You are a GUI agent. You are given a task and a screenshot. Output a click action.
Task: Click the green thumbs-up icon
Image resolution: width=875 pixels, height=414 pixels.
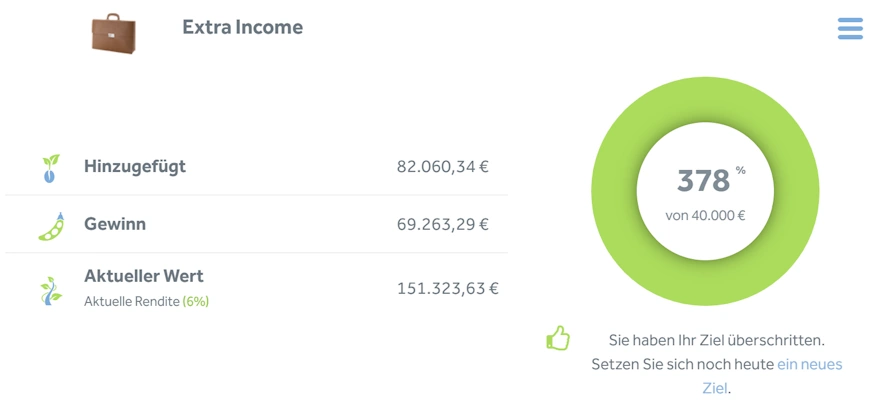point(558,339)
